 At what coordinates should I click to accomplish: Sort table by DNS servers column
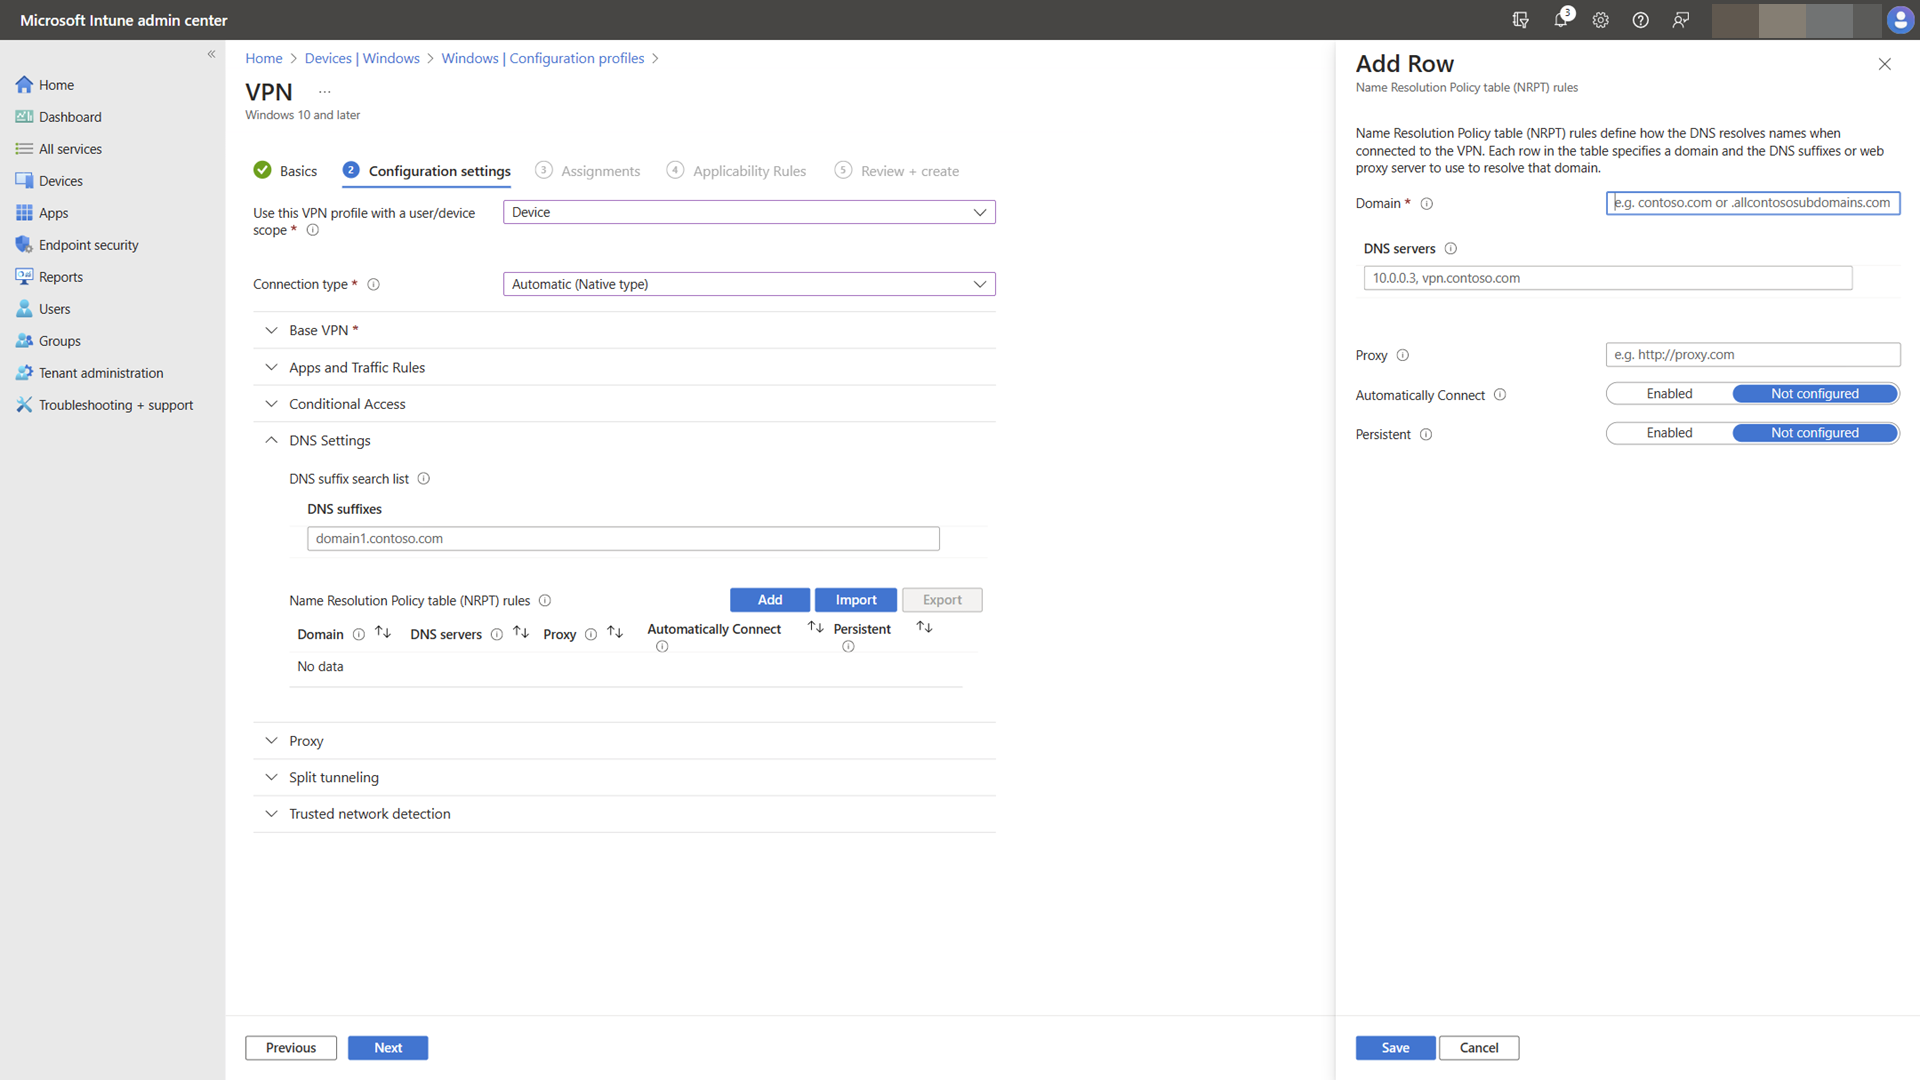(521, 632)
